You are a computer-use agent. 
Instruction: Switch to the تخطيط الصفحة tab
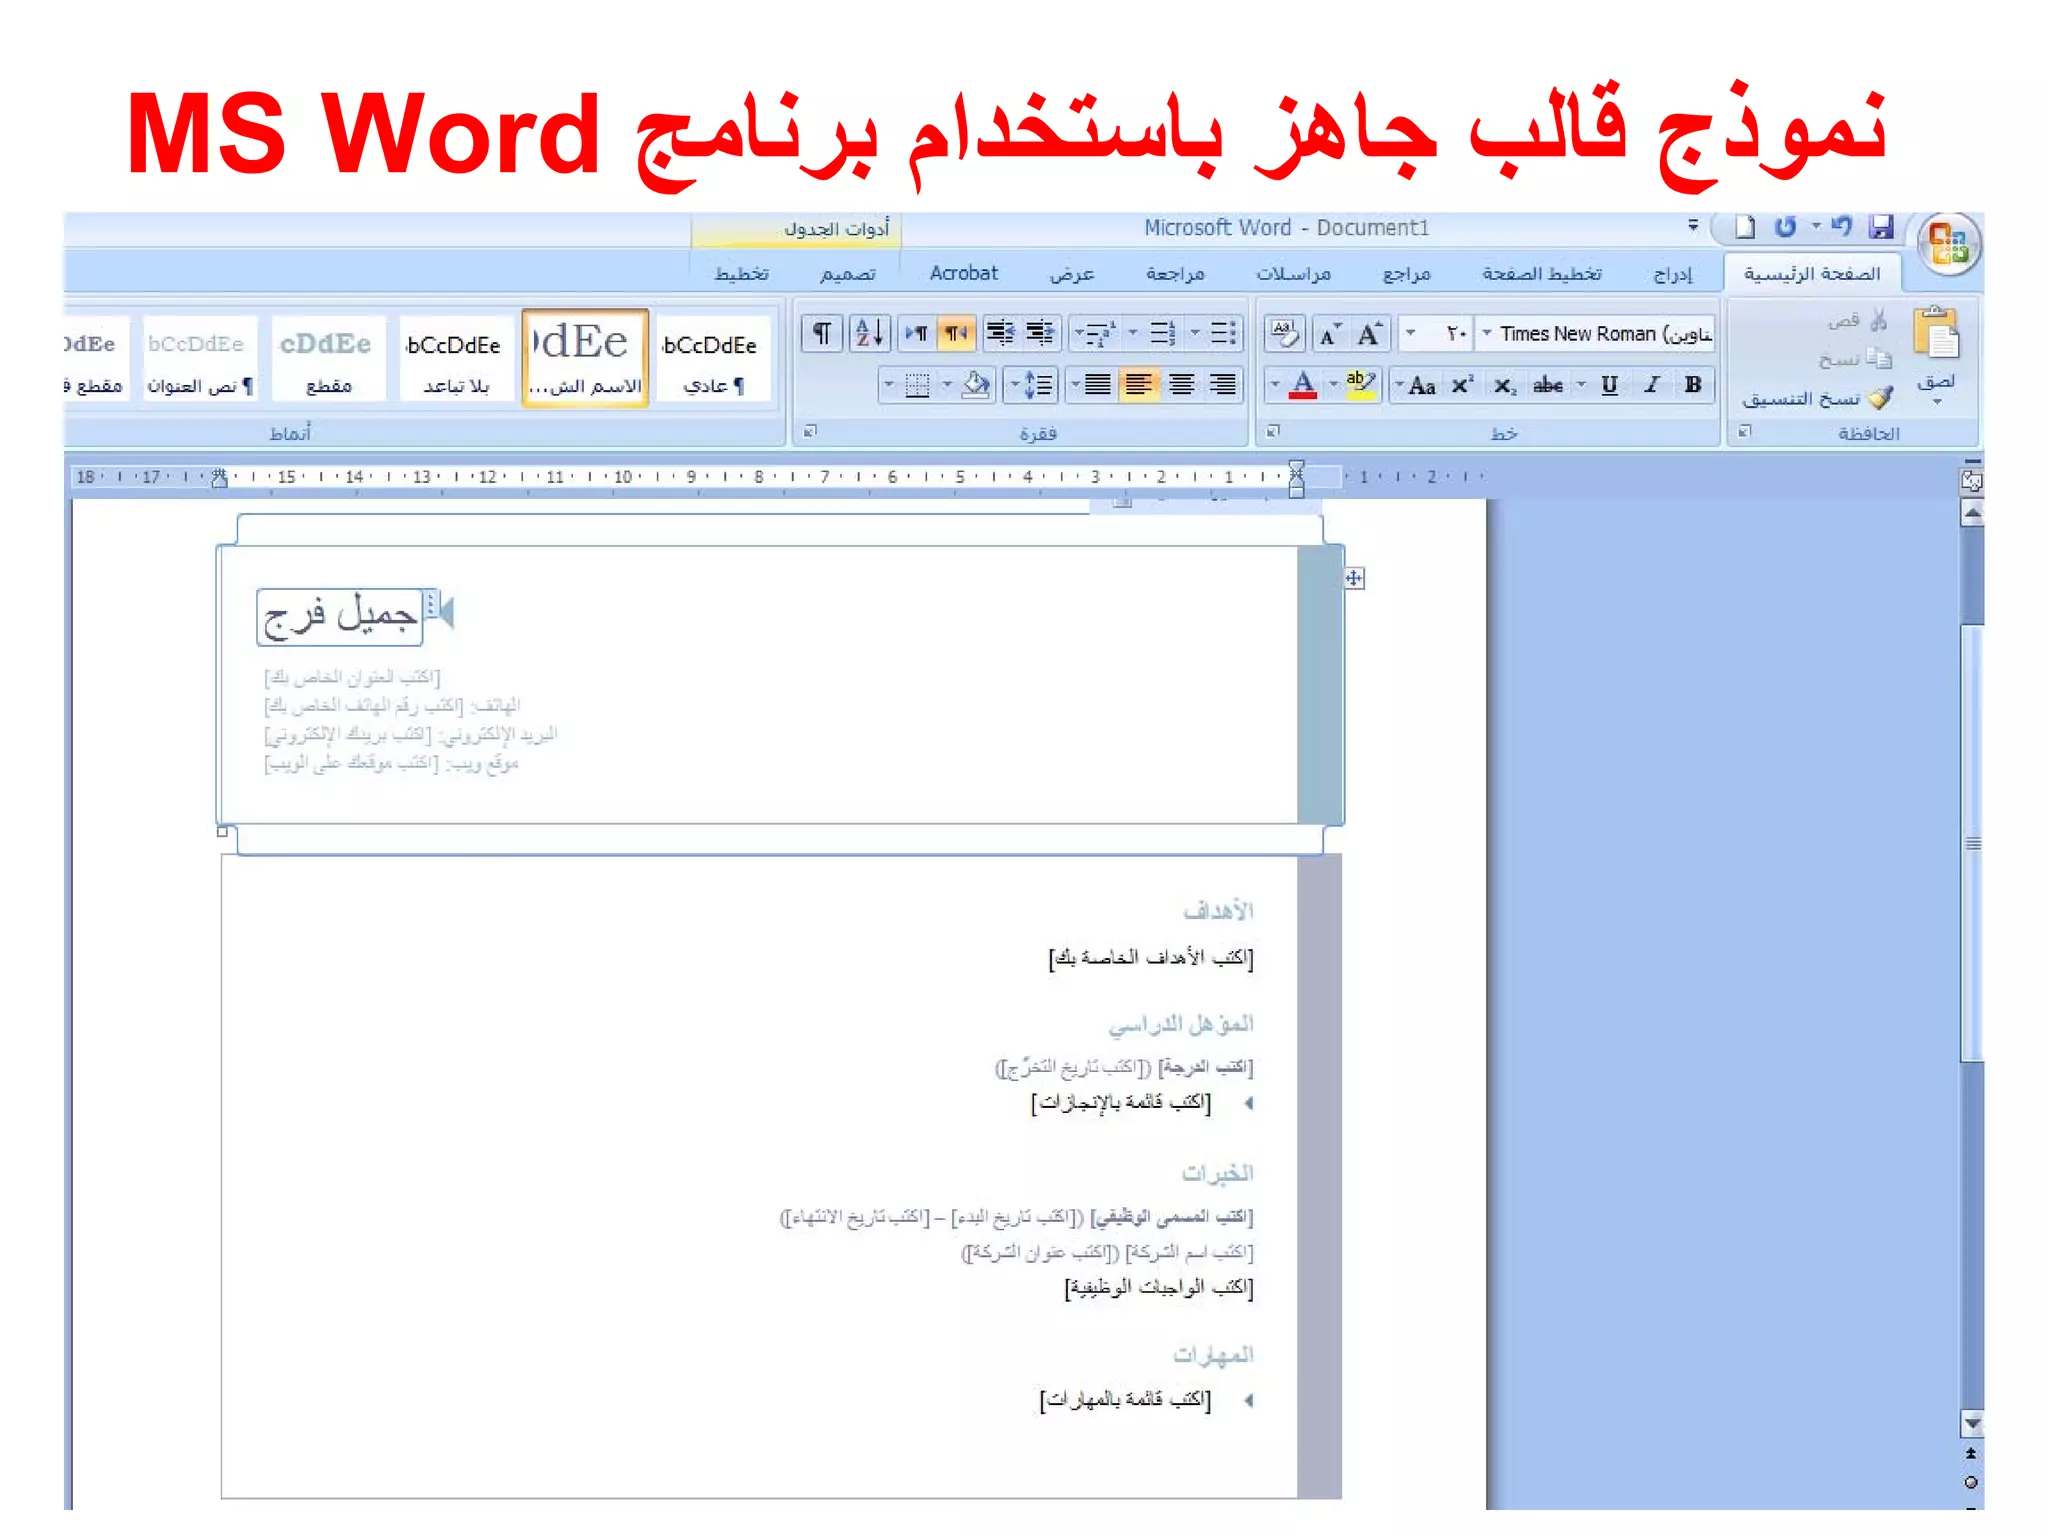1541,274
